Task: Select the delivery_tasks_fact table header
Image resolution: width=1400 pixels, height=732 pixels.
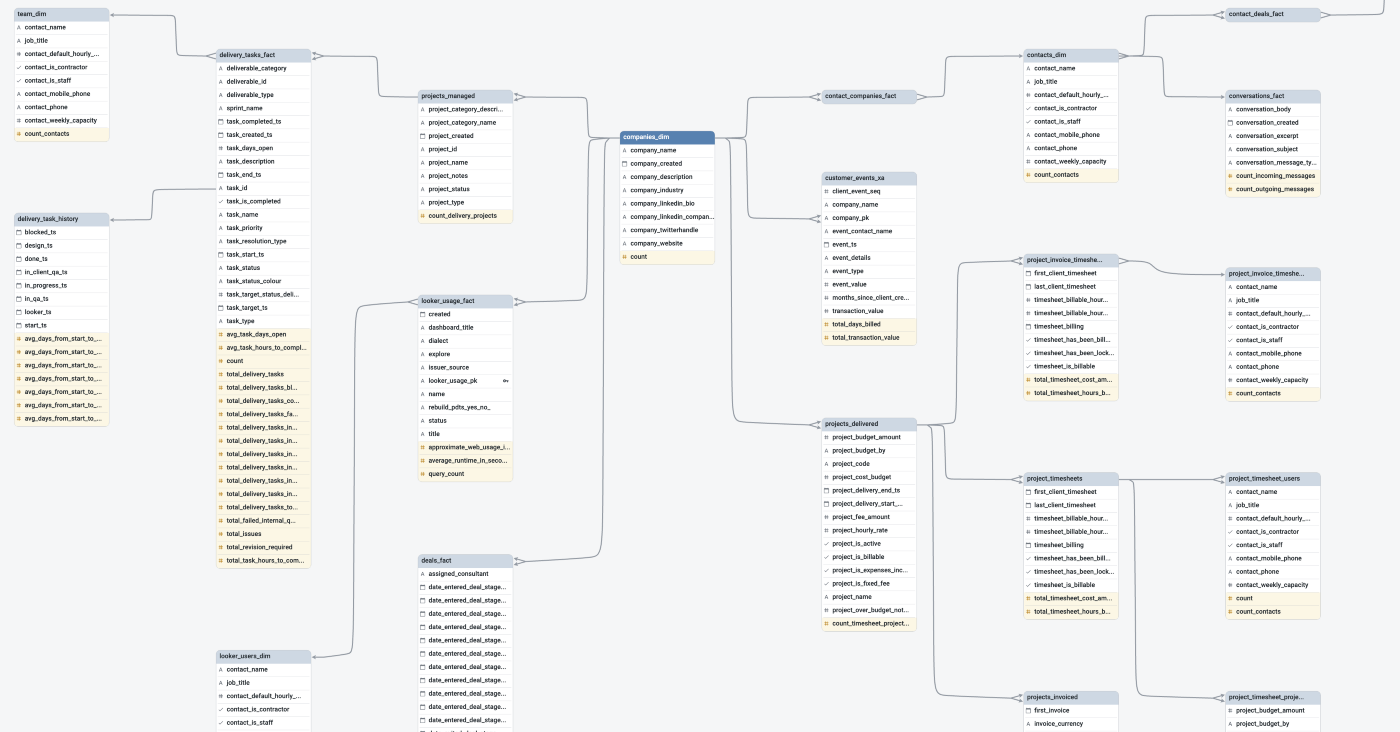Action: [x=263, y=55]
